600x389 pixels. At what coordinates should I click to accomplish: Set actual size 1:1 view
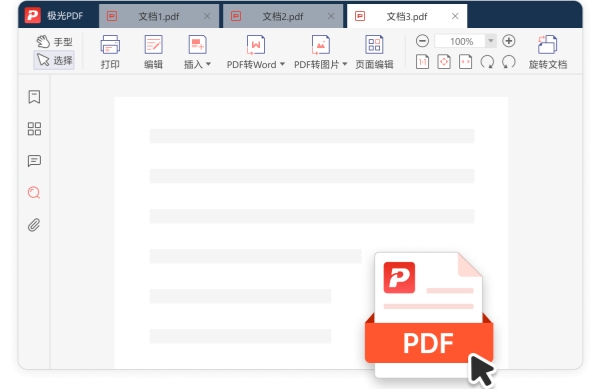coord(422,62)
